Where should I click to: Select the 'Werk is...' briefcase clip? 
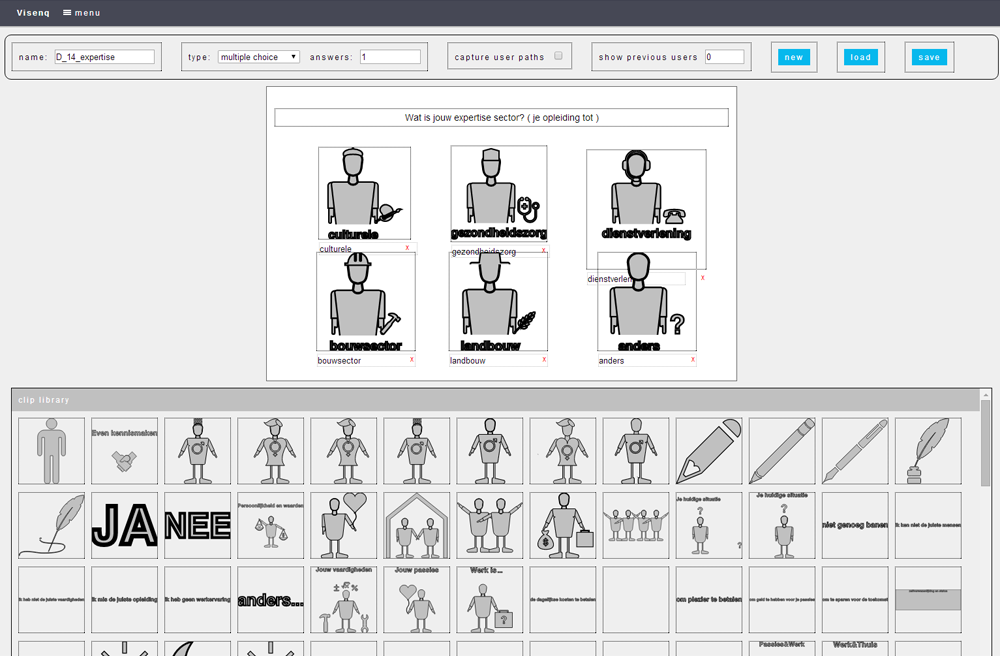point(490,600)
